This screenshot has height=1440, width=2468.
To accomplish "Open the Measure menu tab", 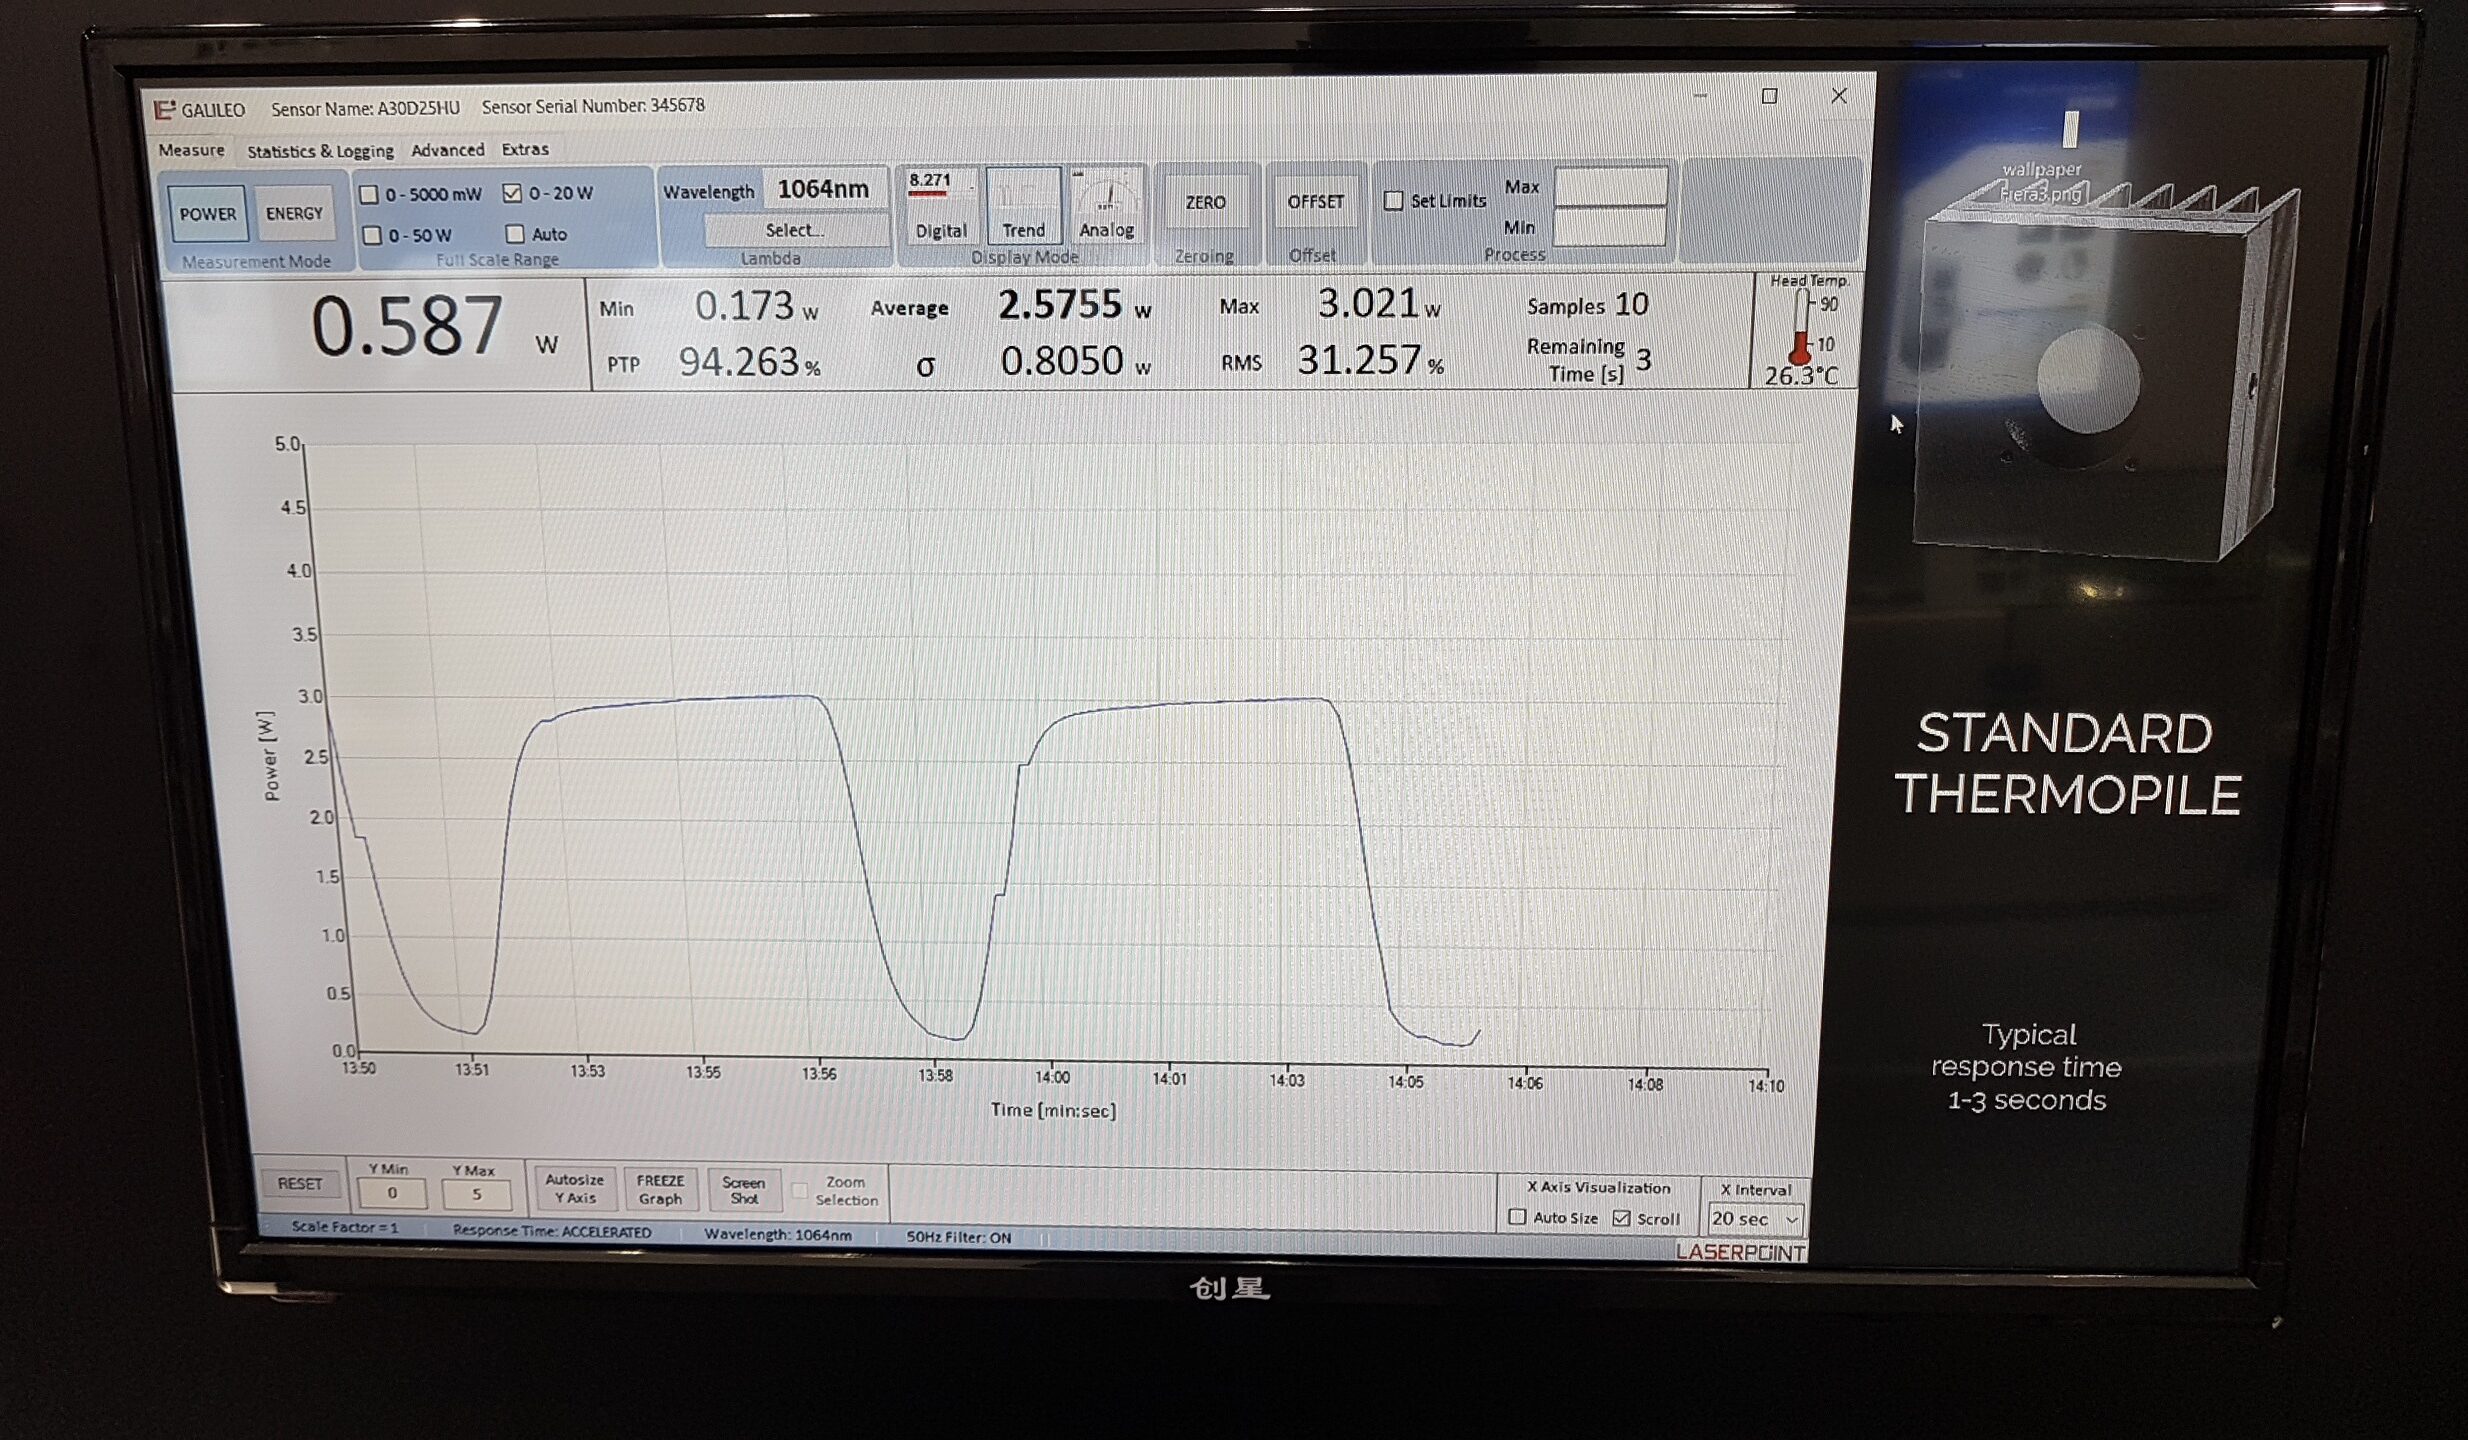I will [x=191, y=150].
